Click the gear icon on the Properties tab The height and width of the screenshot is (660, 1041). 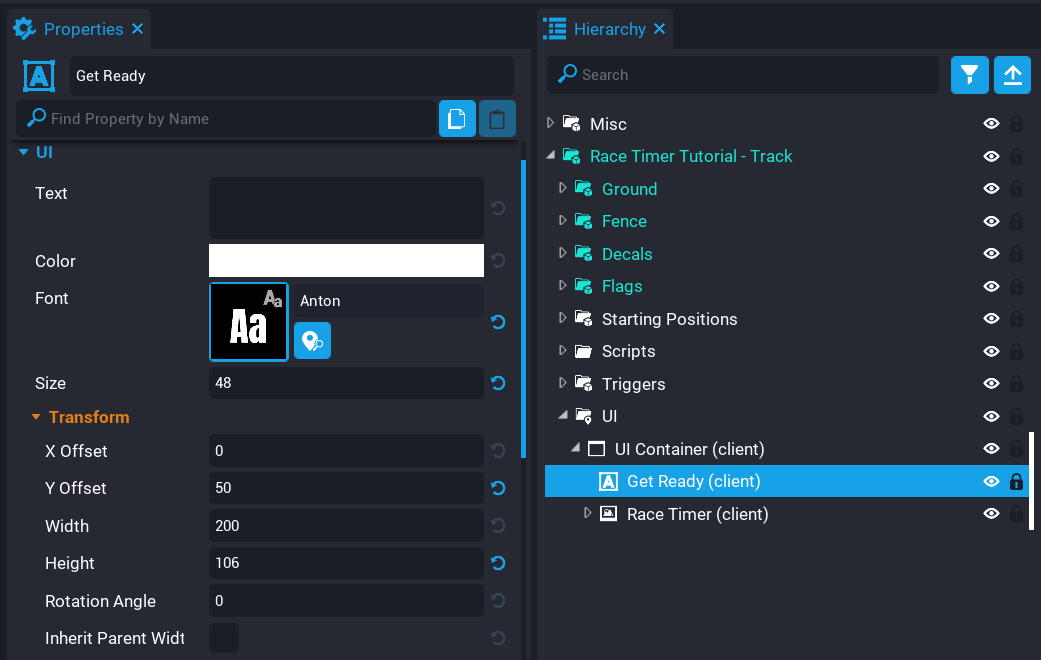tap(24, 28)
